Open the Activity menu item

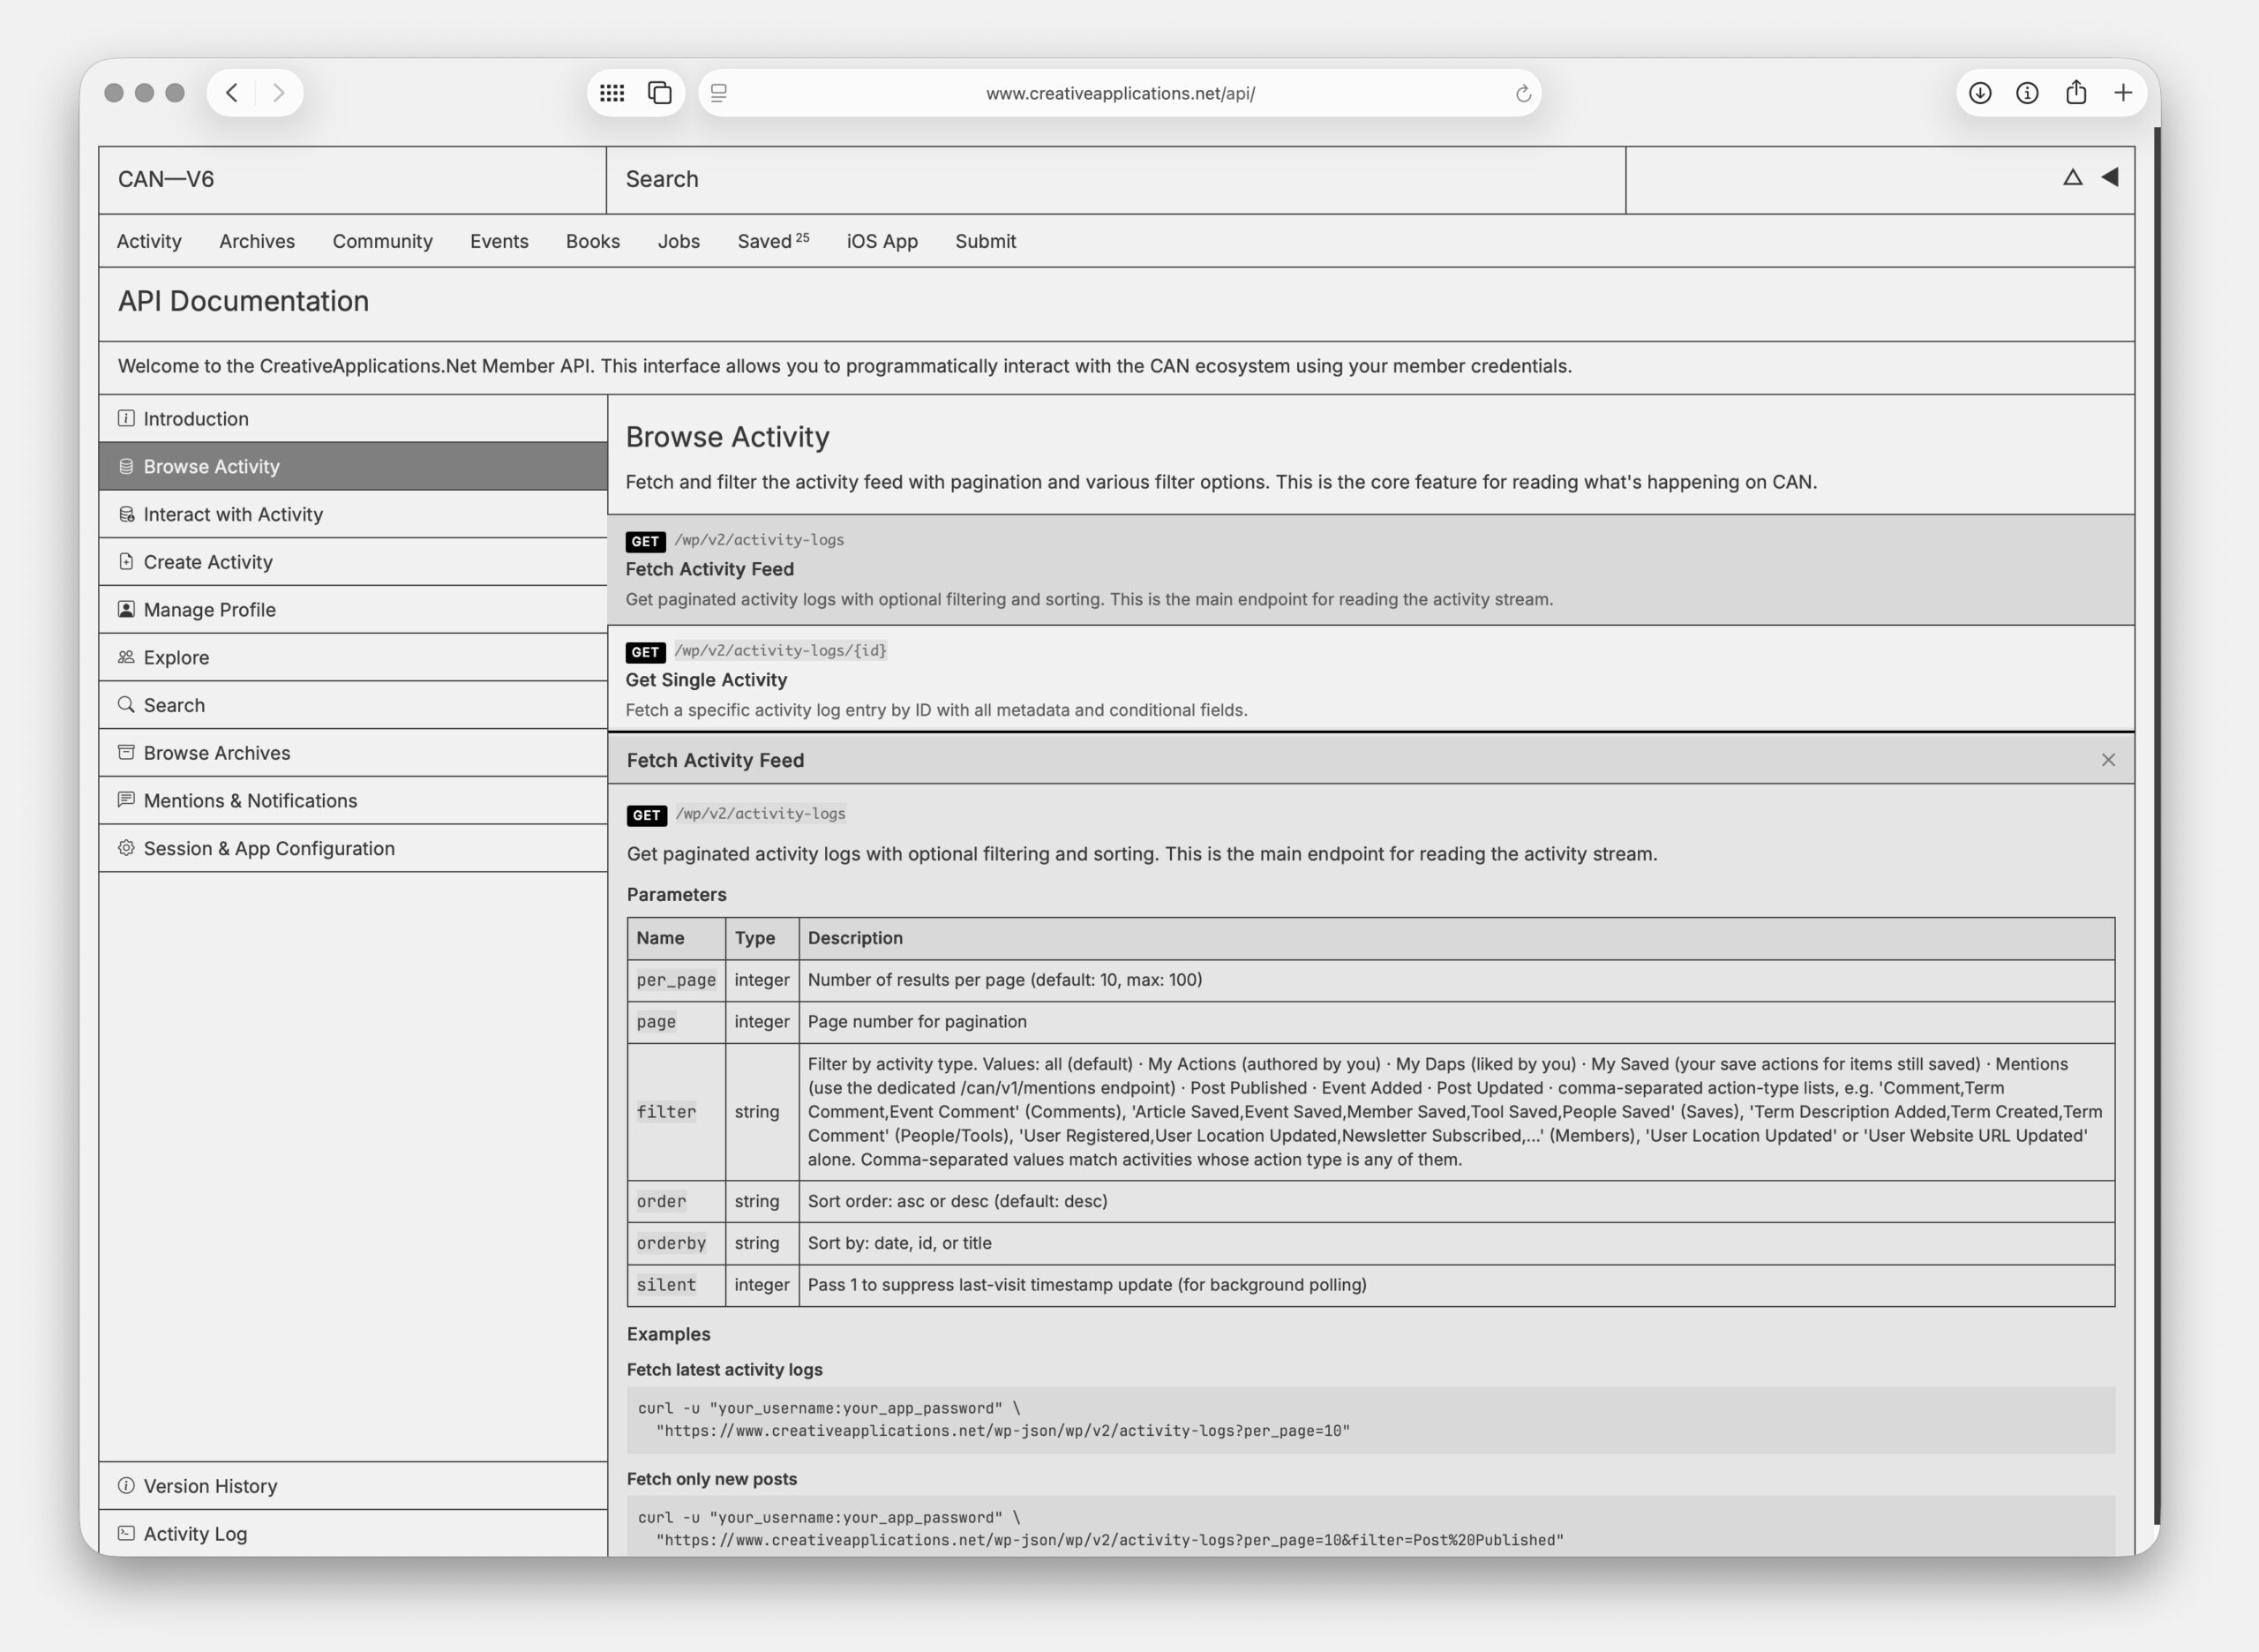(x=149, y=241)
